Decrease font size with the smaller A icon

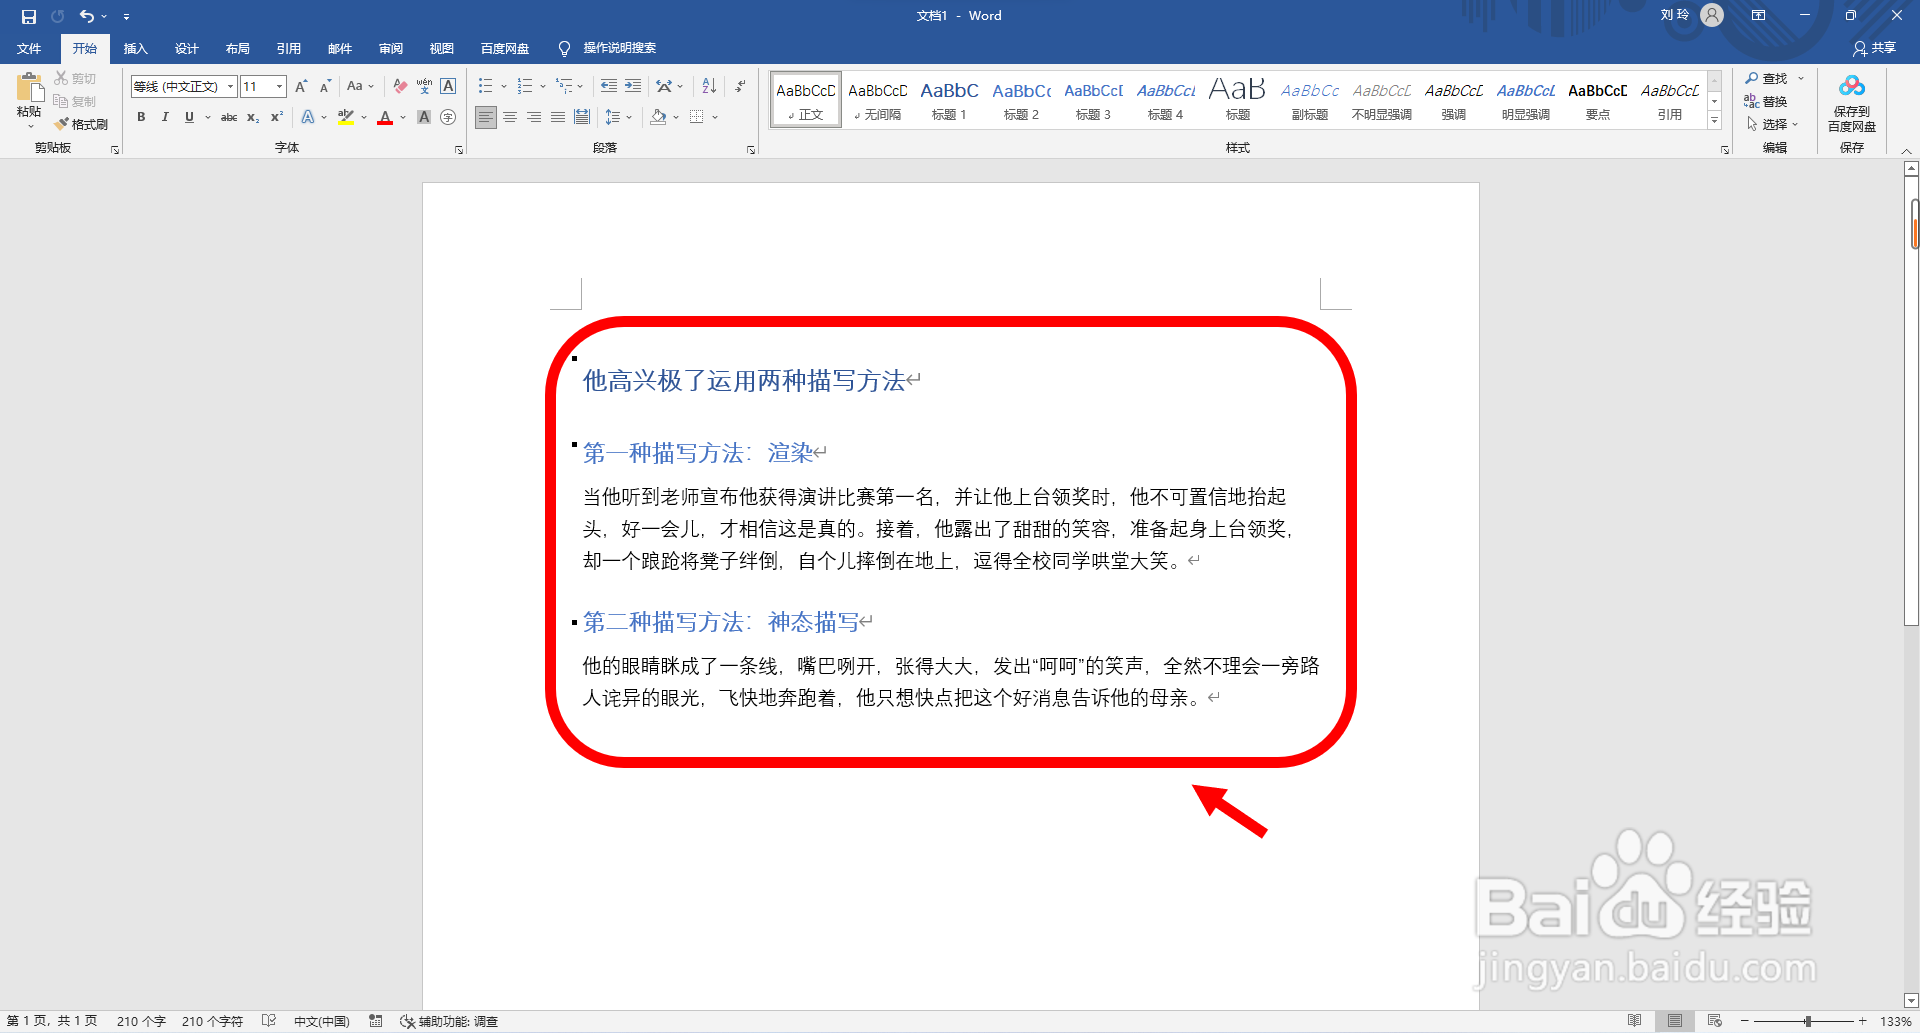[325, 87]
